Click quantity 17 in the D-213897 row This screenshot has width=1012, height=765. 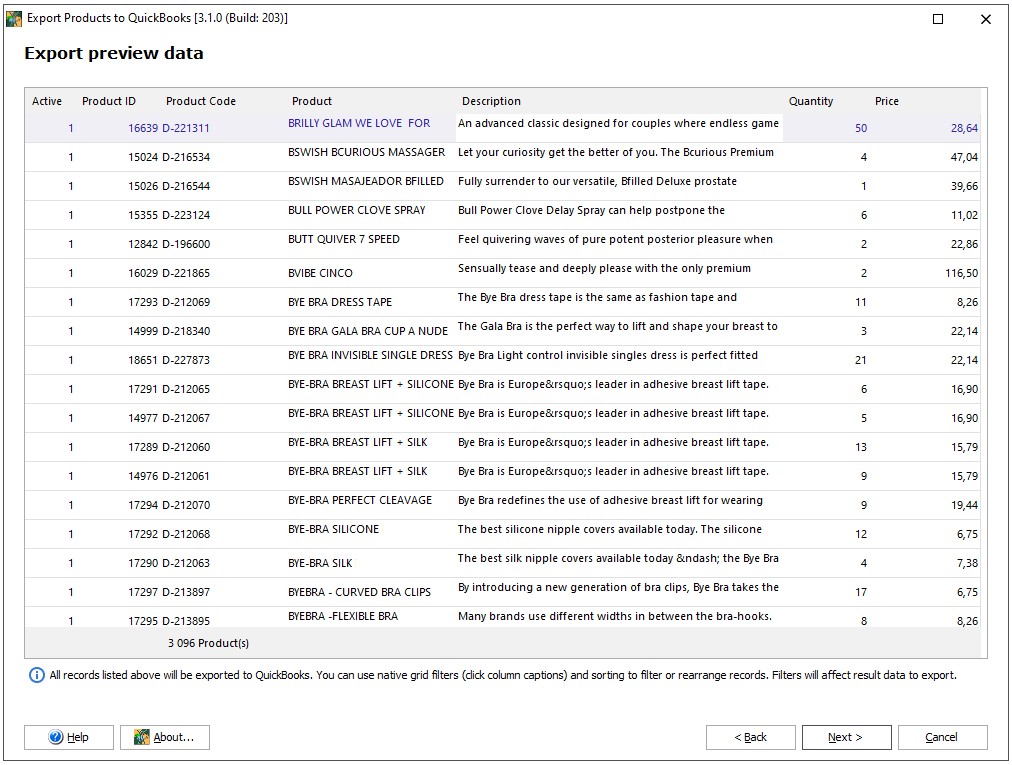[x=861, y=593]
